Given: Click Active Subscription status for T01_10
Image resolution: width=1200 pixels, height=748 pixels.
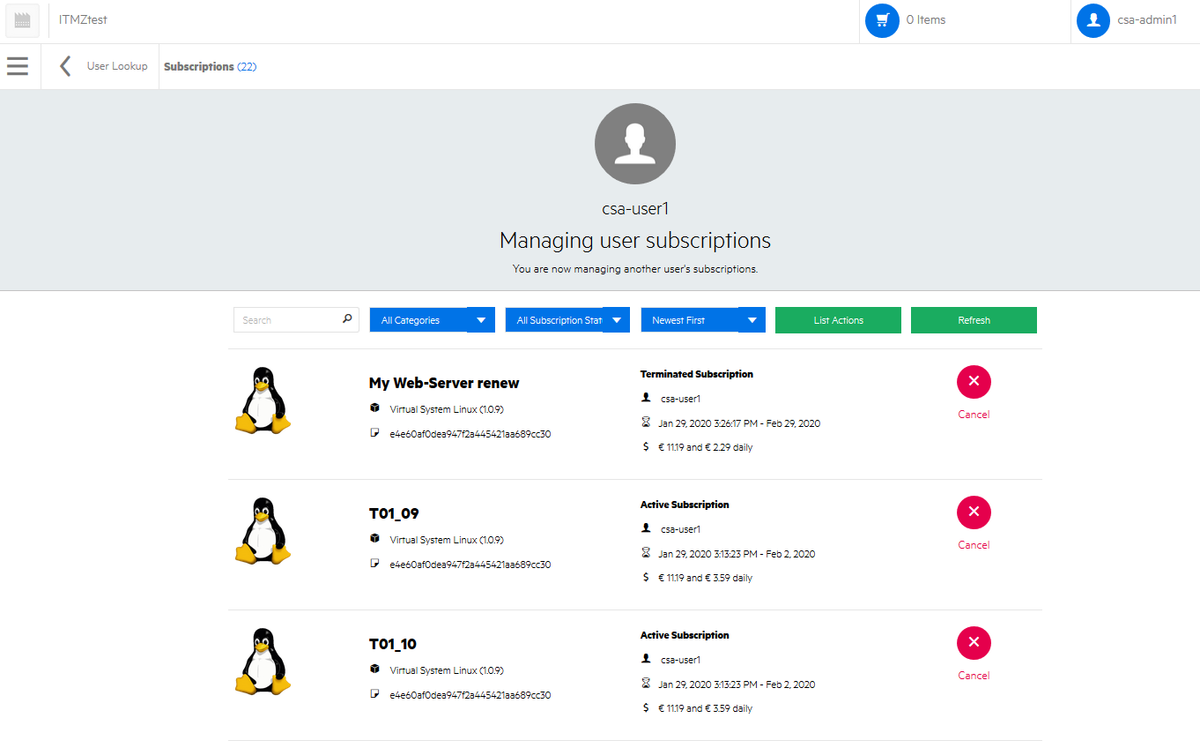Looking at the screenshot, I should 685,635.
